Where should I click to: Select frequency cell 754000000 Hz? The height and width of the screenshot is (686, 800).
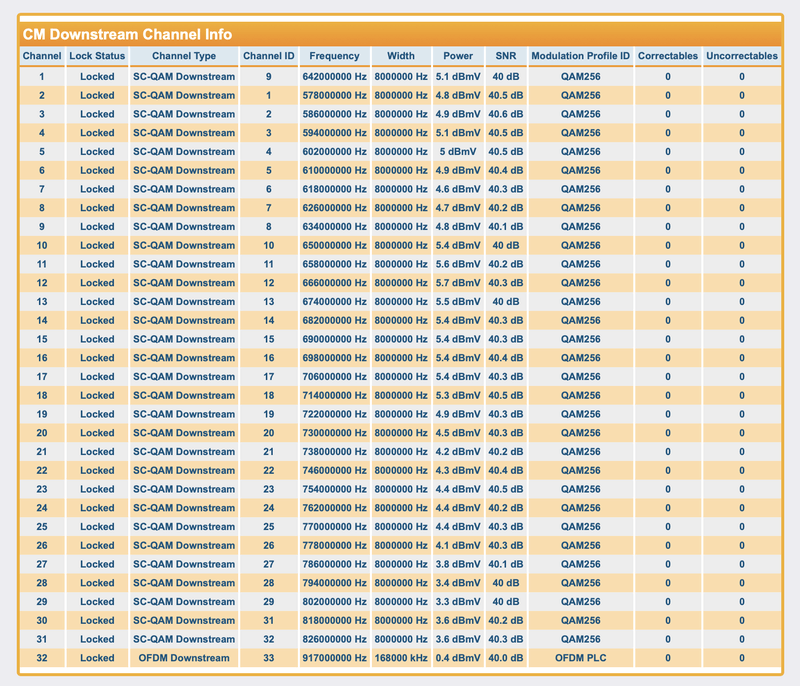click(x=334, y=489)
